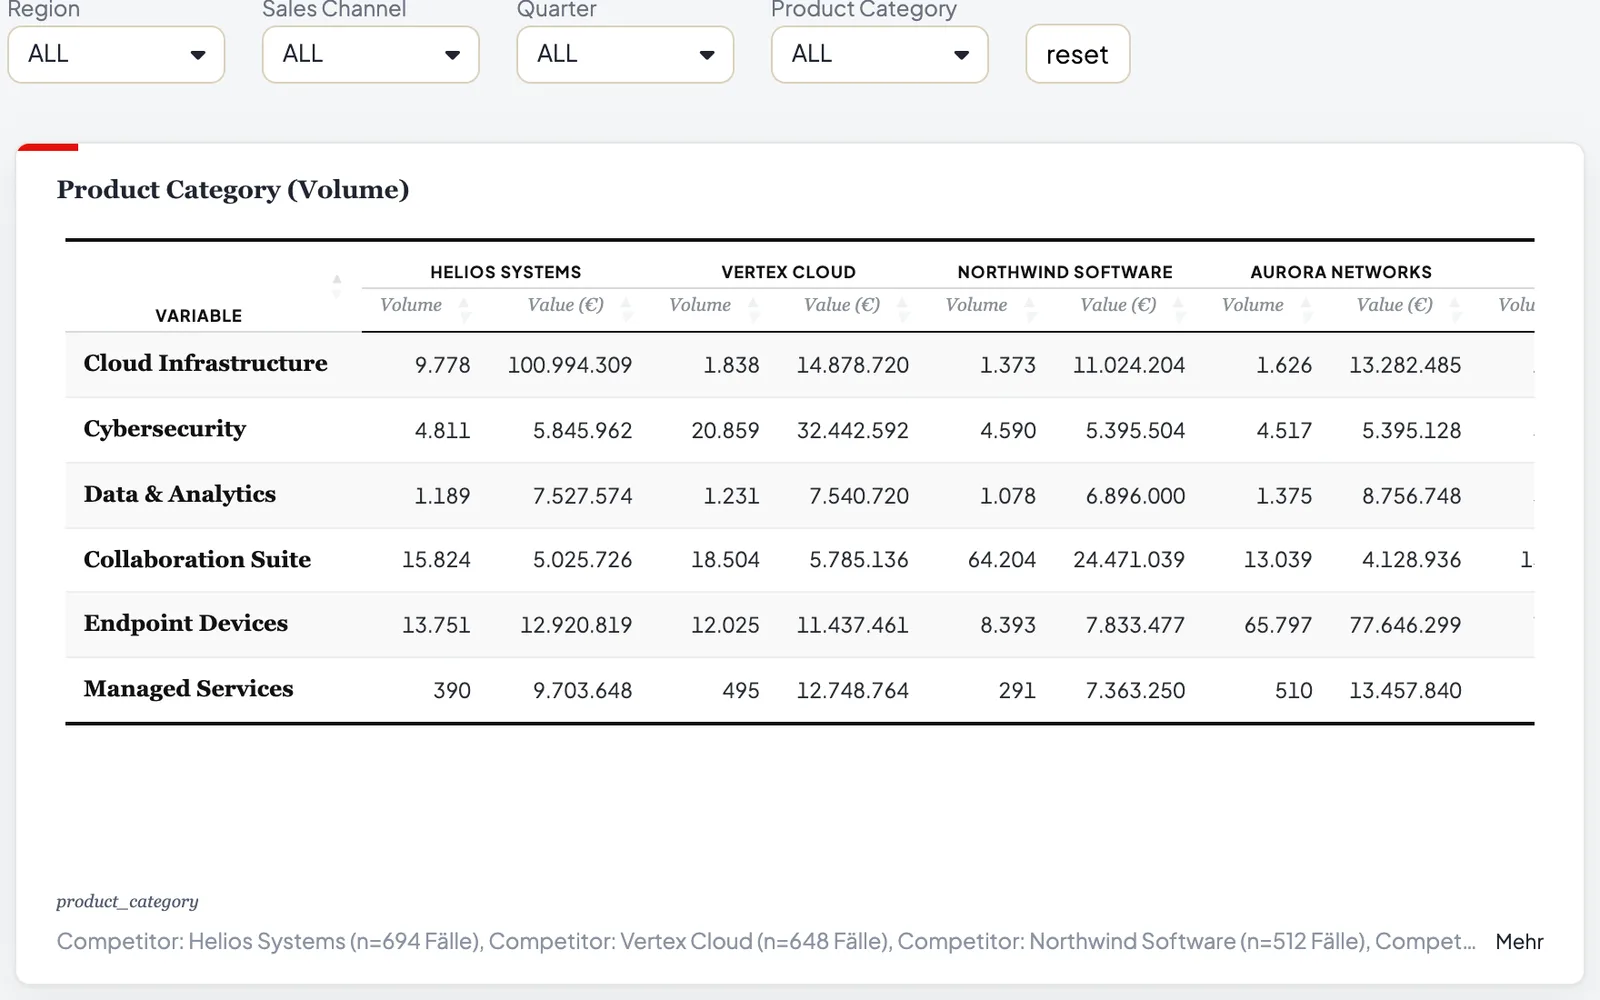1600x1000 pixels.
Task: Click Northwind Managed Services volume 291
Action: click(1017, 691)
